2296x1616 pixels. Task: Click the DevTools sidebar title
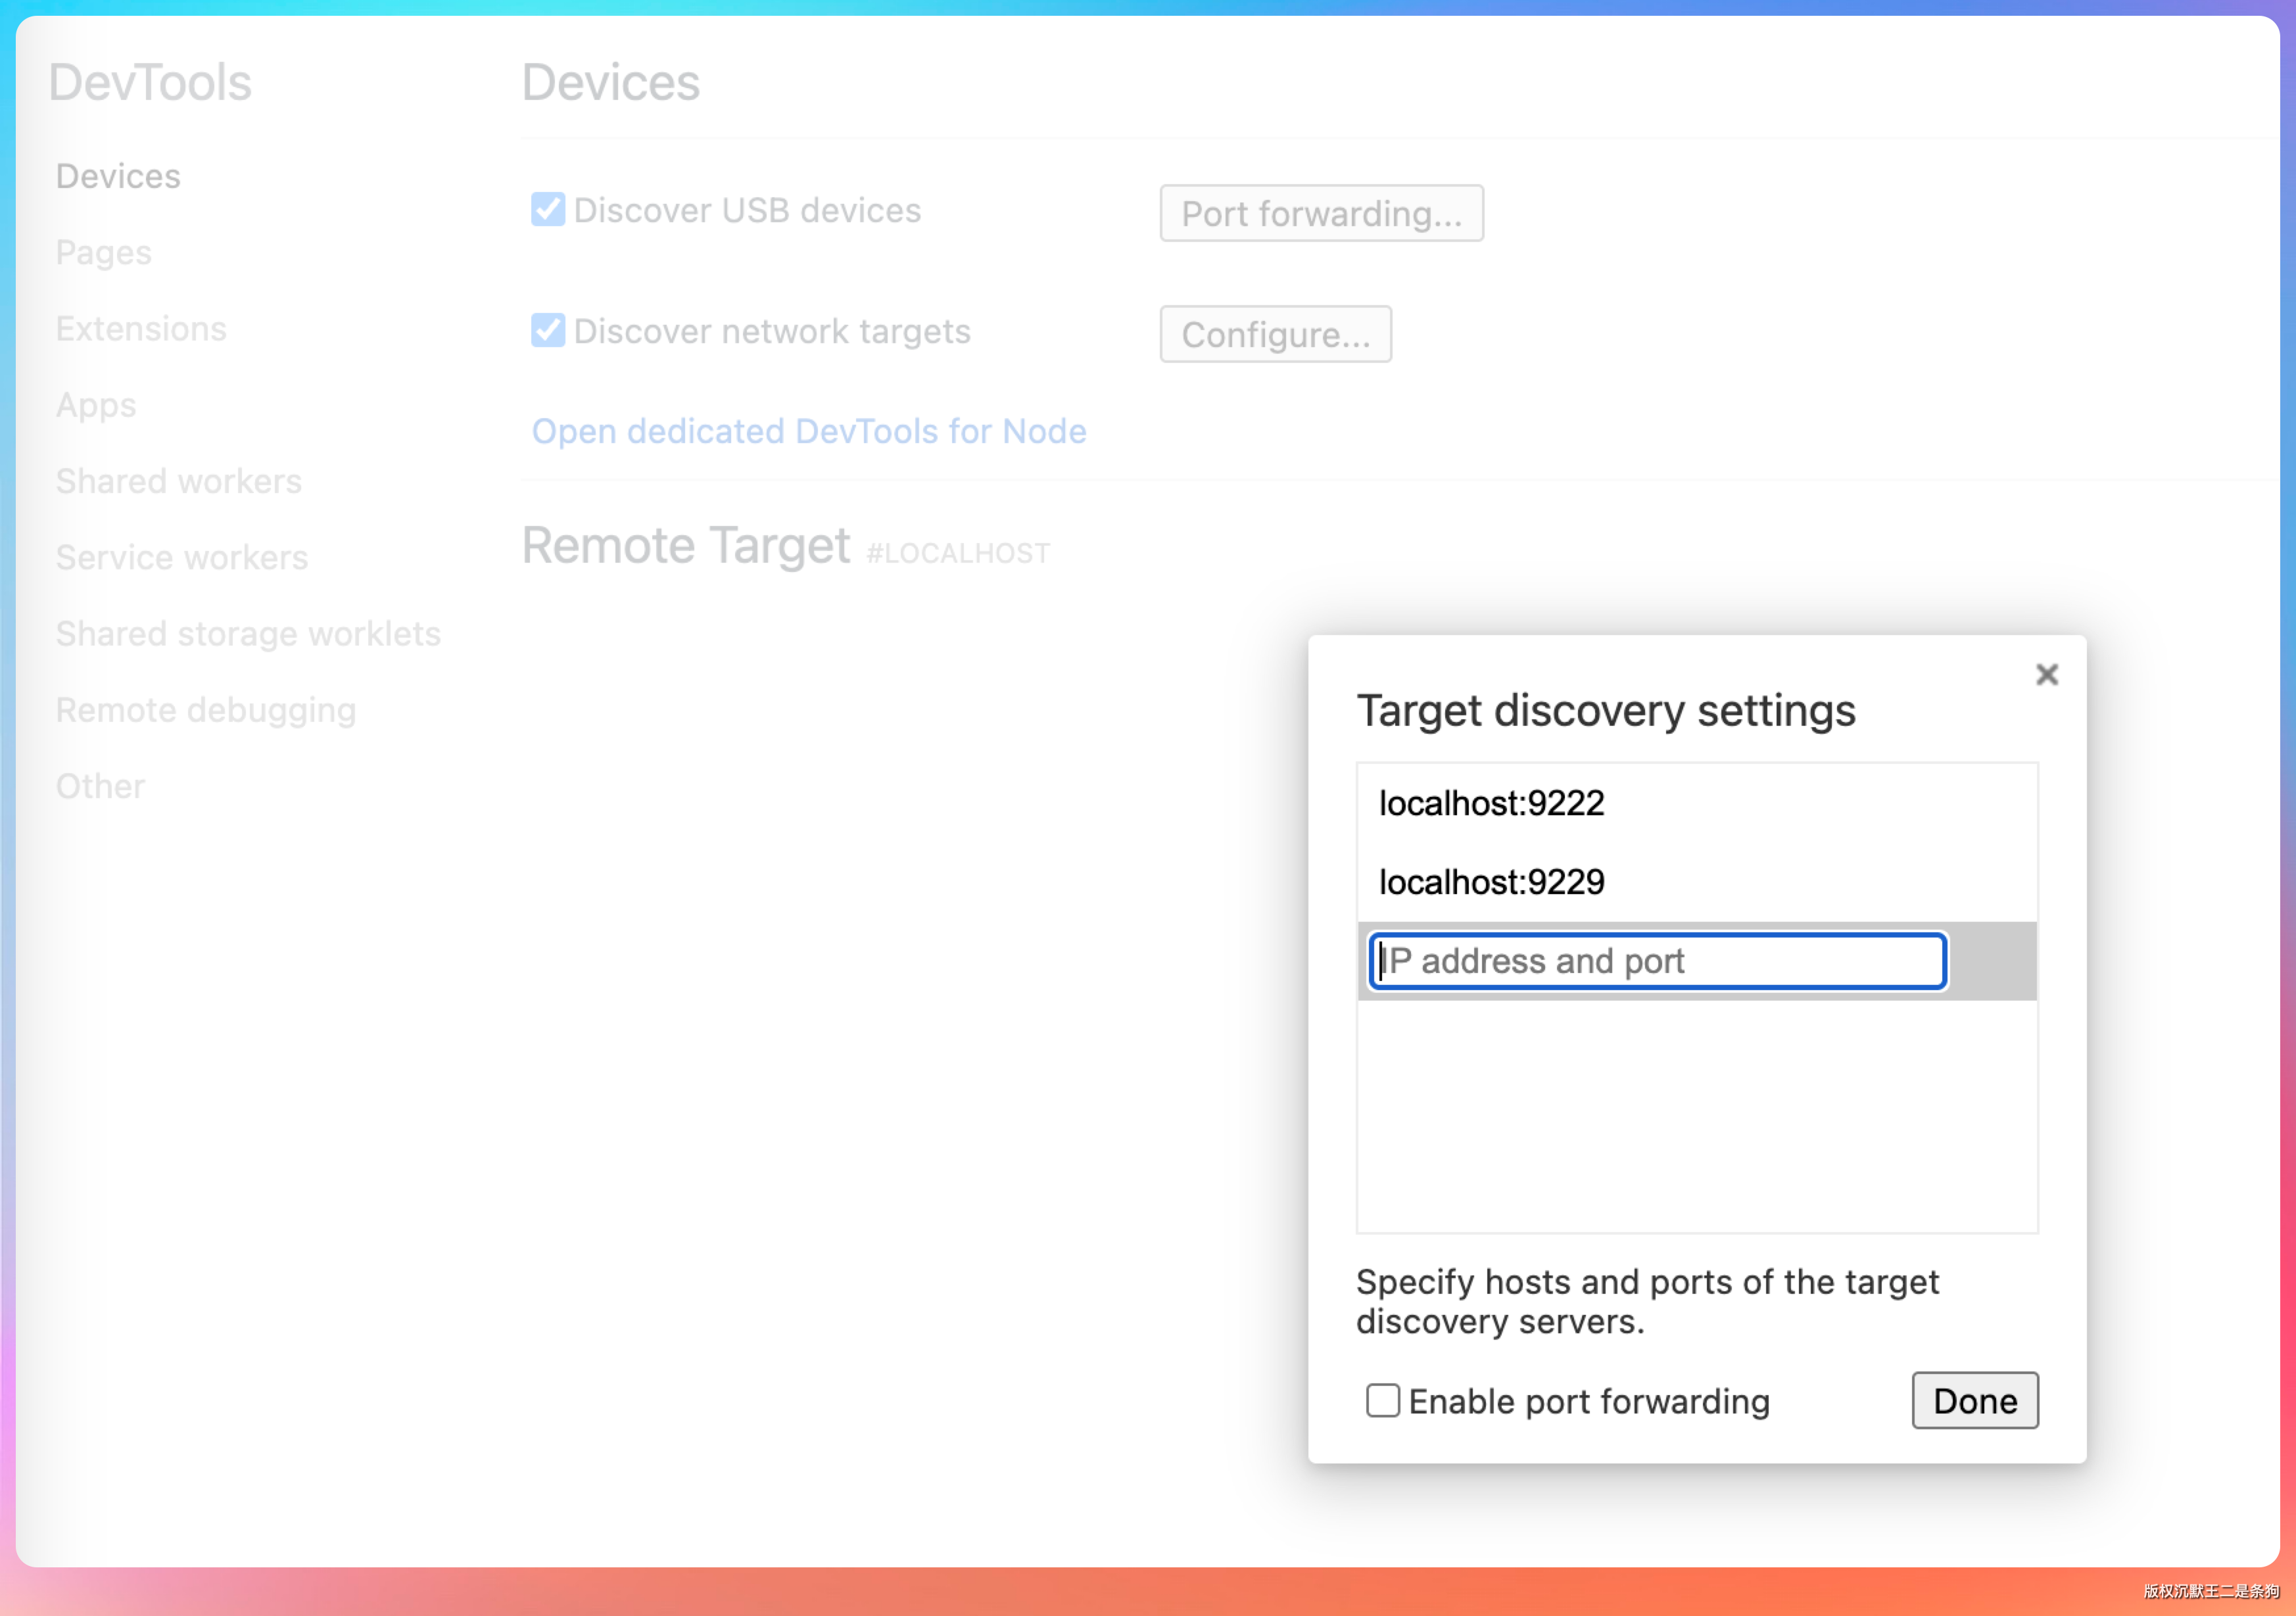pyautogui.click(x=150, y=82)
